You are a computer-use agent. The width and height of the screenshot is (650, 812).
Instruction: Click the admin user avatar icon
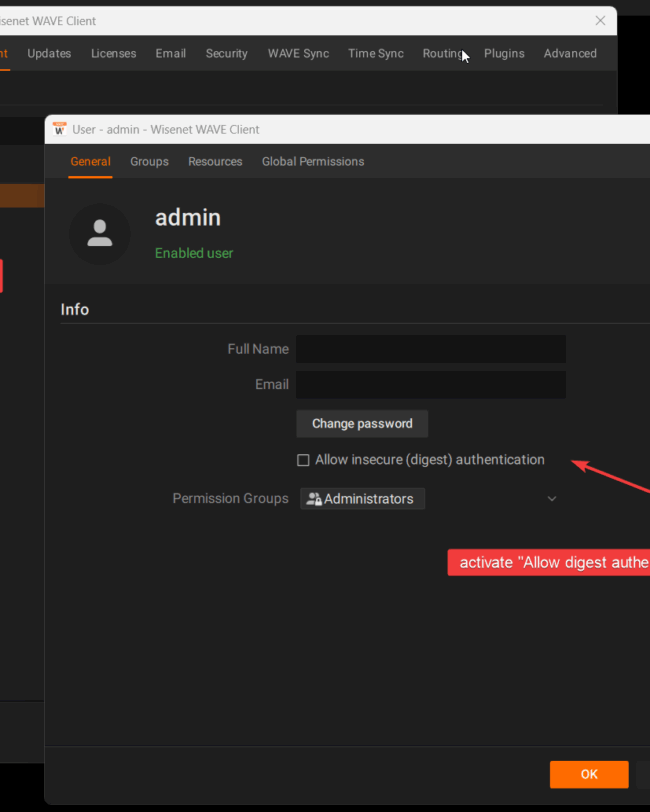[x=100, y=234]
